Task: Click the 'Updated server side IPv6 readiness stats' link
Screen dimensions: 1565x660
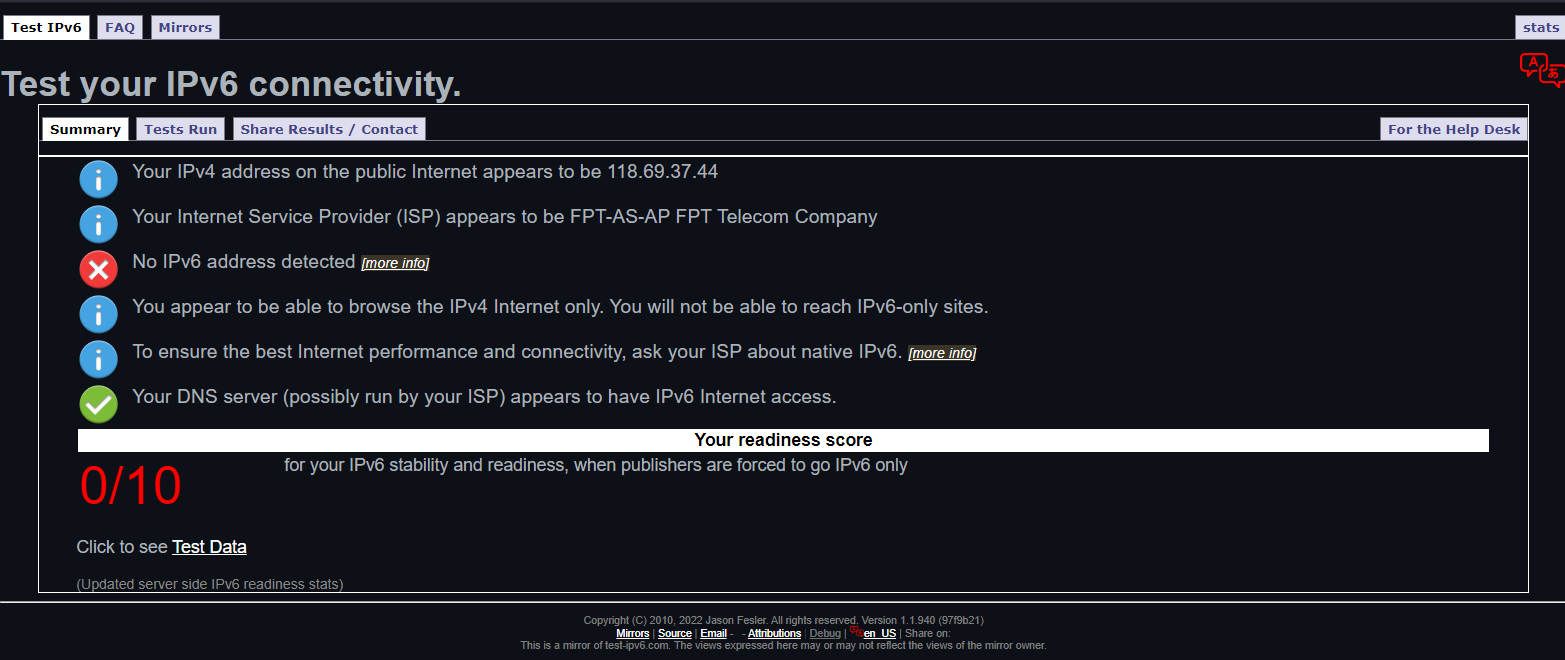Action: tap(210, 583)
